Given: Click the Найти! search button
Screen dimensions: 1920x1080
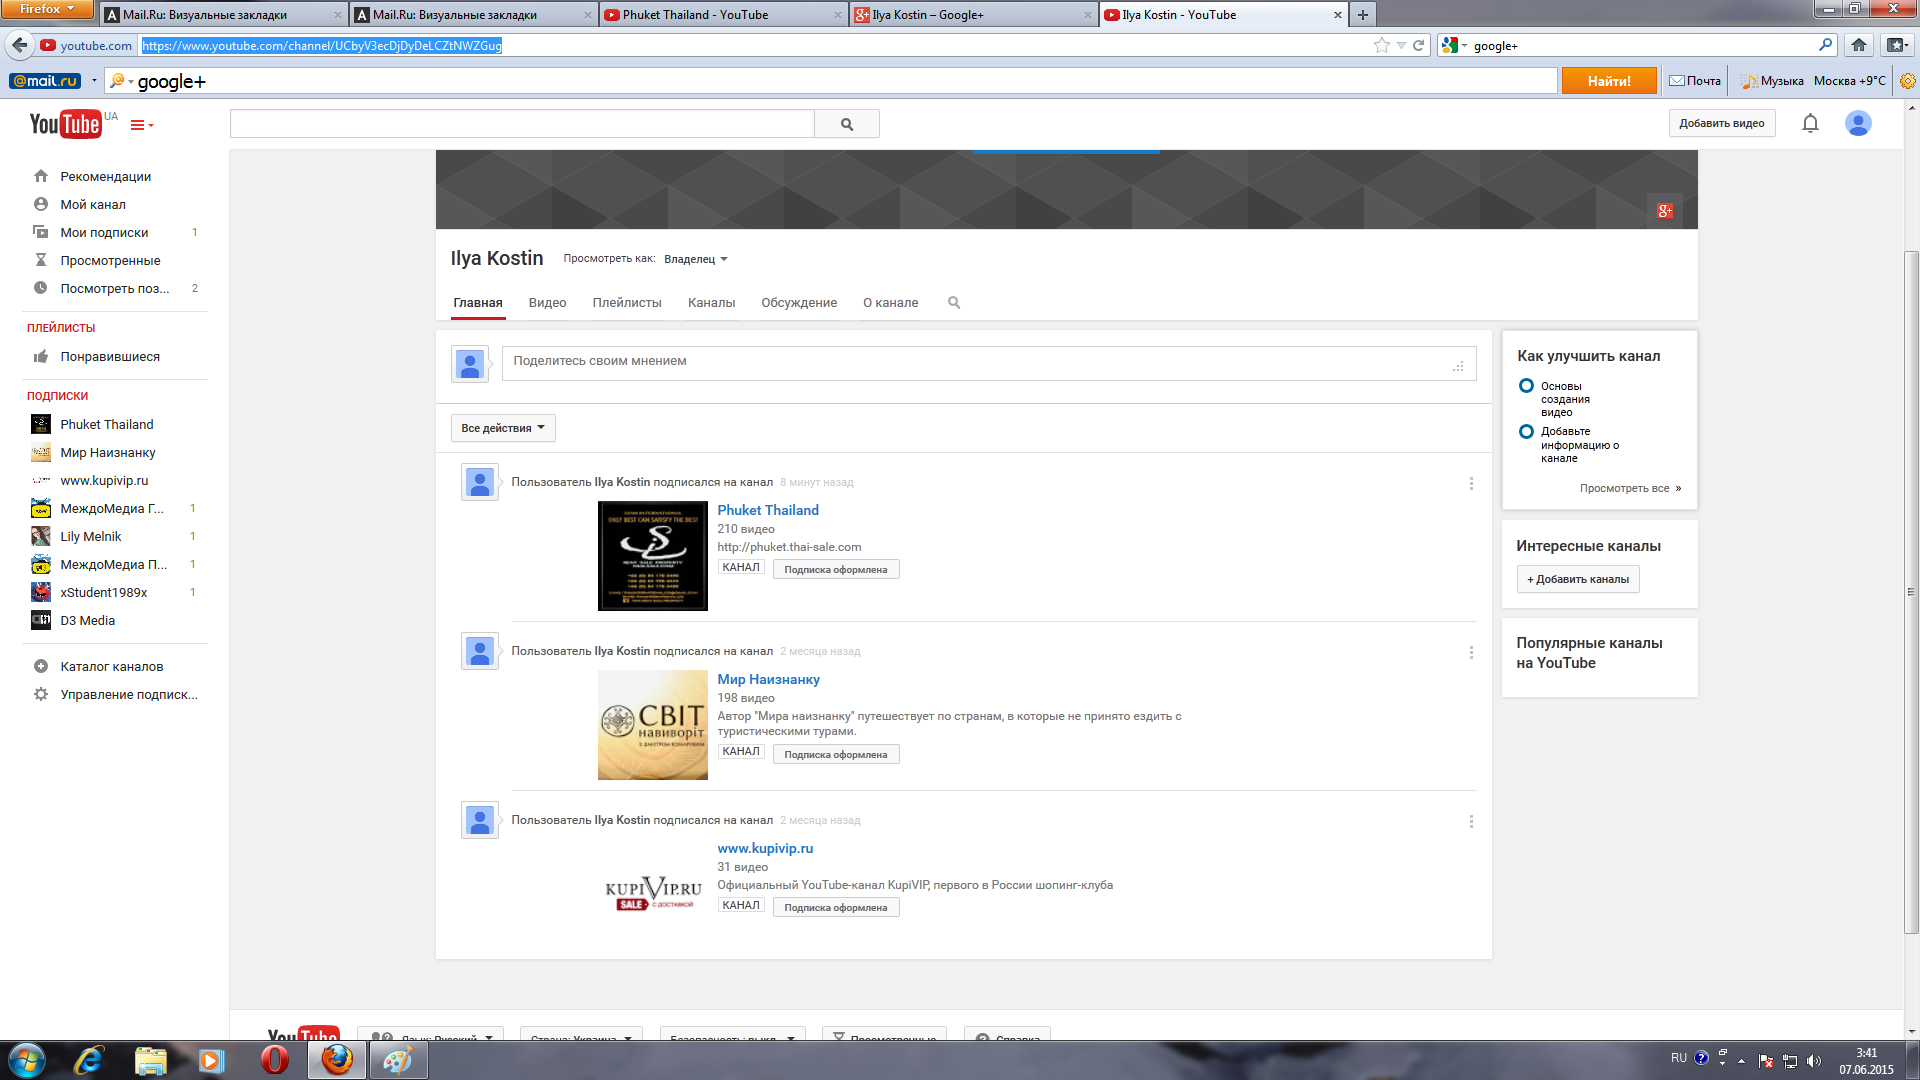Looking at the screenshot, I should pyautogui.click(x=1608, y=81).
